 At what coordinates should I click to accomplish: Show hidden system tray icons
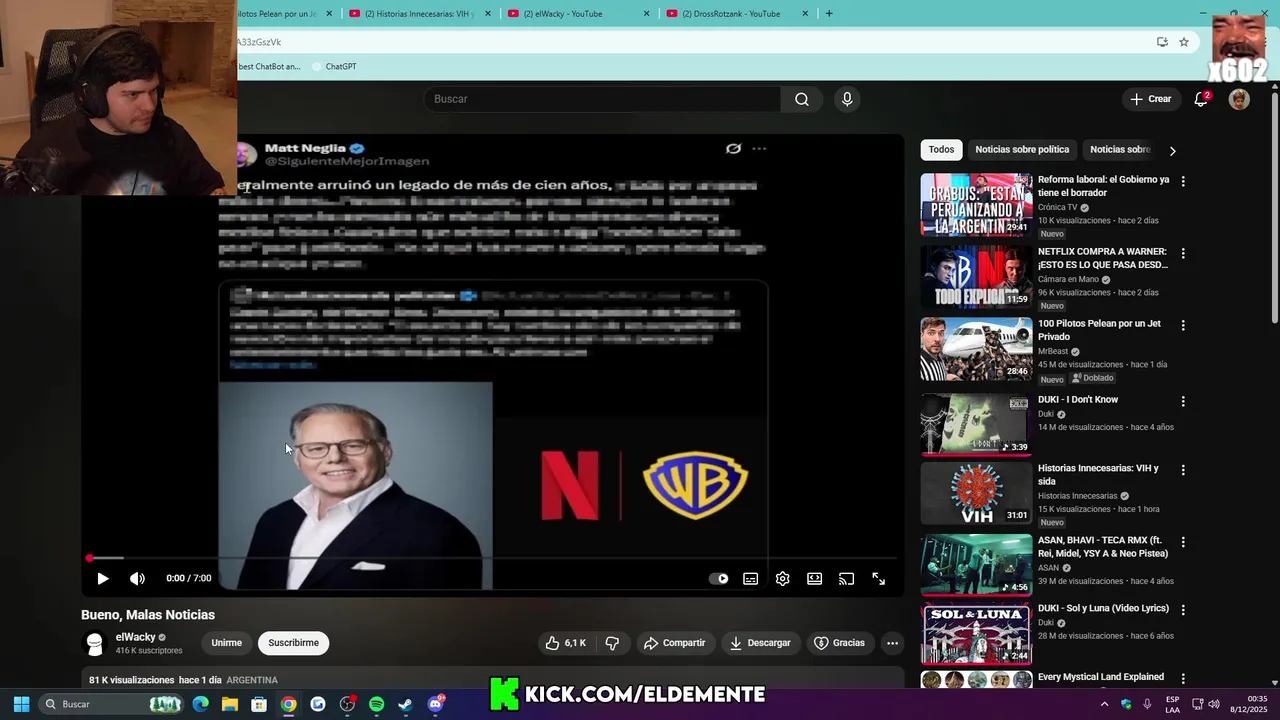tap(1105, 704)
